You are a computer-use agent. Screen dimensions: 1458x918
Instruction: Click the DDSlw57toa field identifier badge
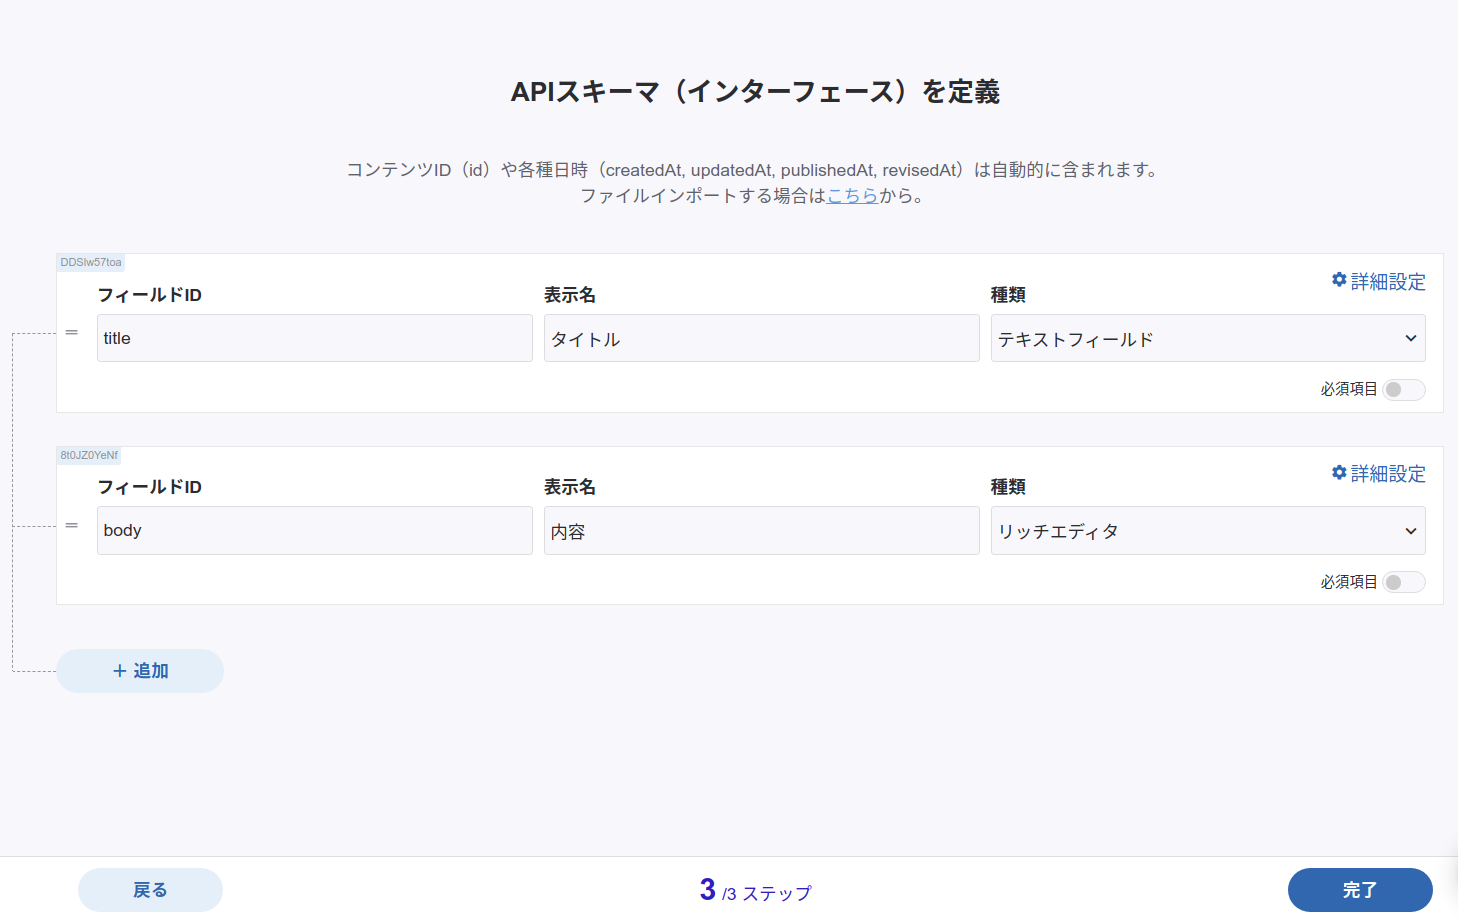pyautogui.click(x=90, y=262)
